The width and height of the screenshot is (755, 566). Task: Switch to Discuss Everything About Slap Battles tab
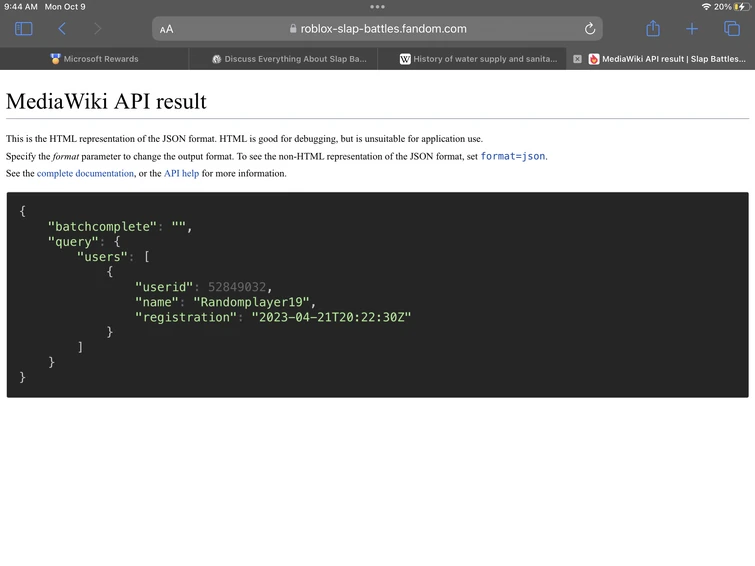[x=288, y=59]
